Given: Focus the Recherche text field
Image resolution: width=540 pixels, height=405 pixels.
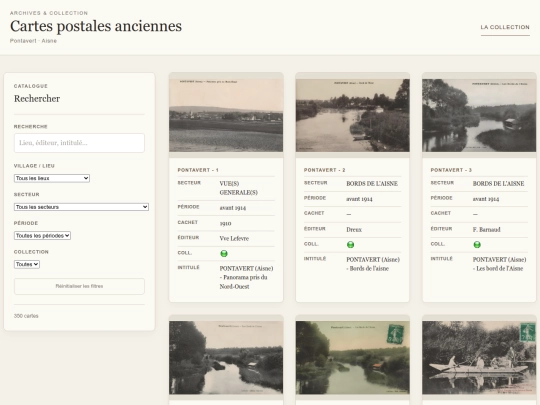Looking at the screenshot, I should [x=79, y=143].
